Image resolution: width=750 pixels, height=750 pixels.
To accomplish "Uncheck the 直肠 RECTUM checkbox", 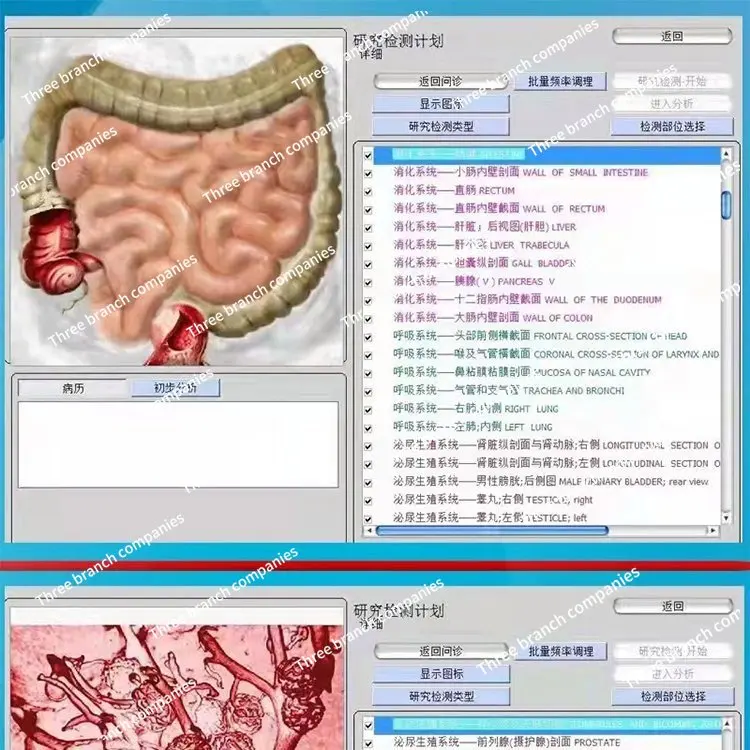I will [368, 192].
